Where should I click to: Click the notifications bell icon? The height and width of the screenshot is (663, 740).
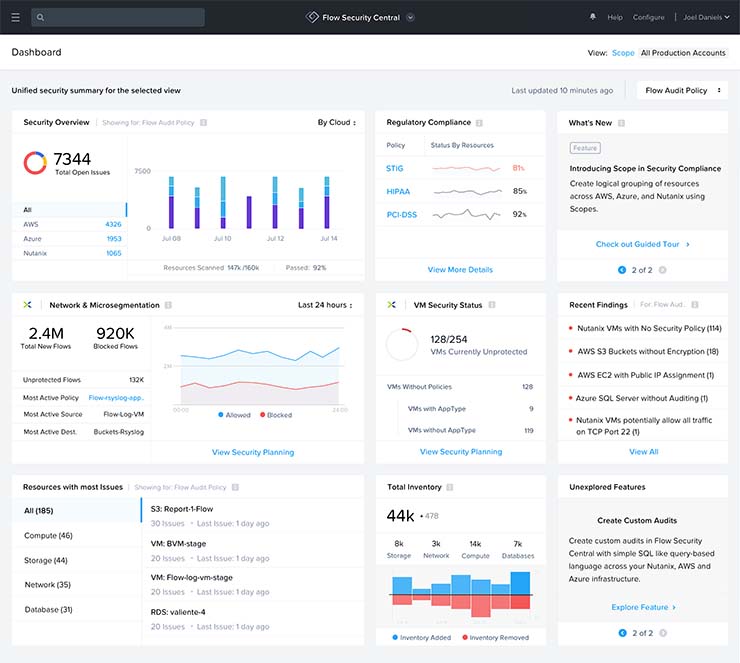click(x=593, y=17)
